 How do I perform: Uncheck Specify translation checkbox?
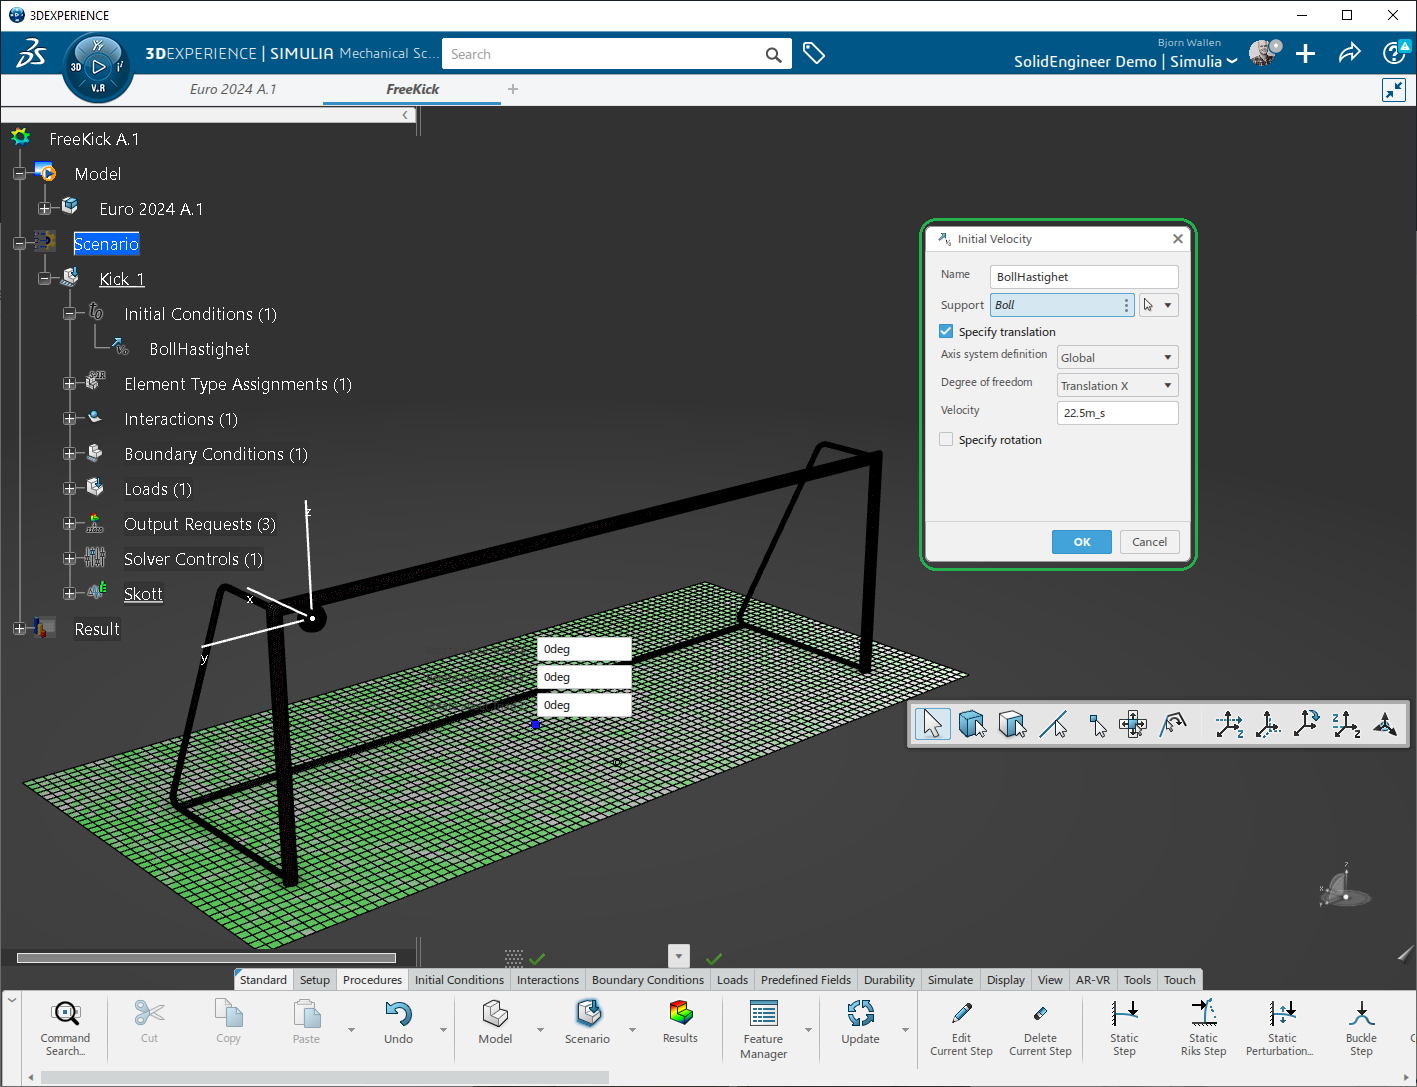pyautogui.click(x=946, y=332)
